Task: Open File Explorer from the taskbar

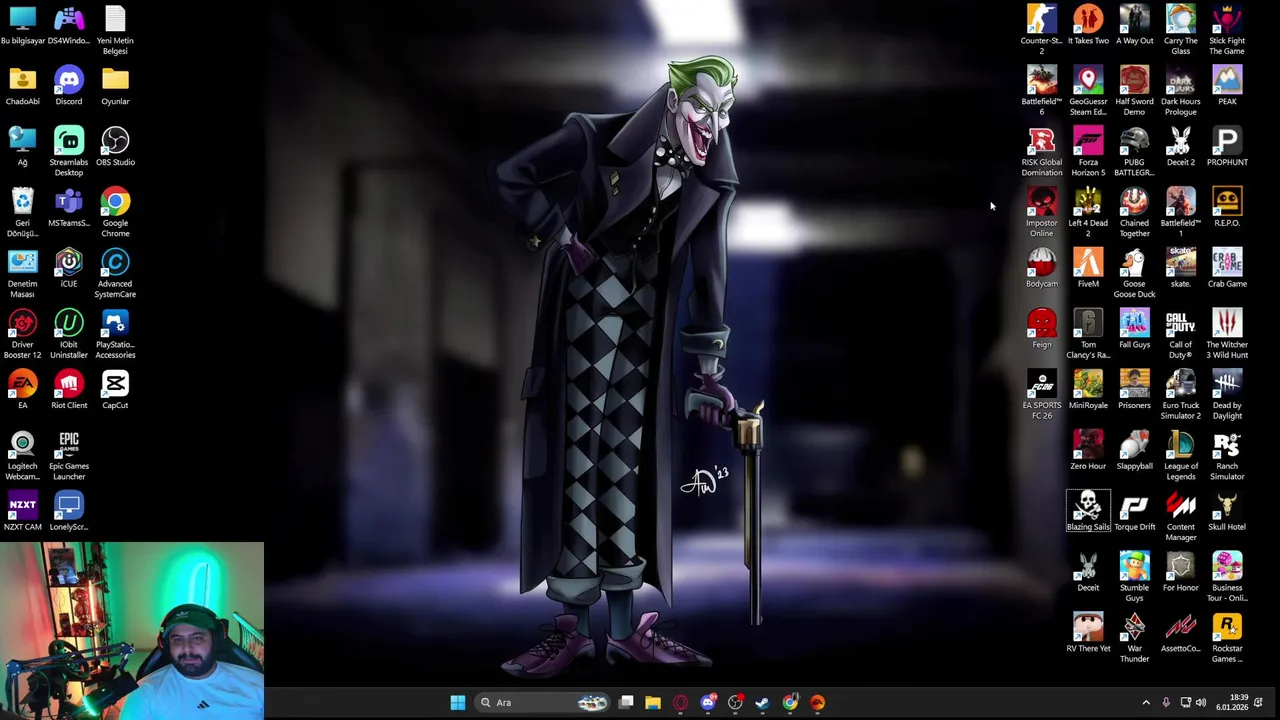Action: pos(653,702)
